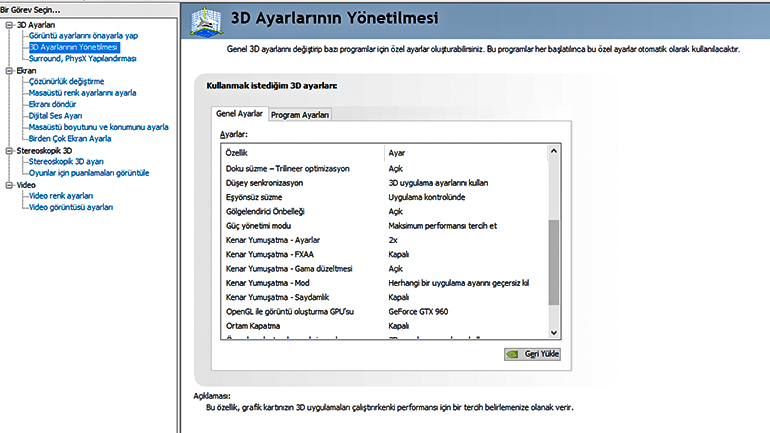The image size is (770, 433).
Task: Select Kenar Yumuşatma - Ayarlar row
Action: pos(385,240)
